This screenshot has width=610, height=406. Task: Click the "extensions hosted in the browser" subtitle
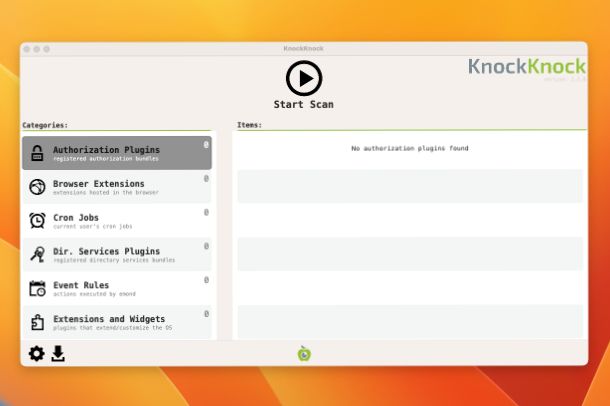106,192
